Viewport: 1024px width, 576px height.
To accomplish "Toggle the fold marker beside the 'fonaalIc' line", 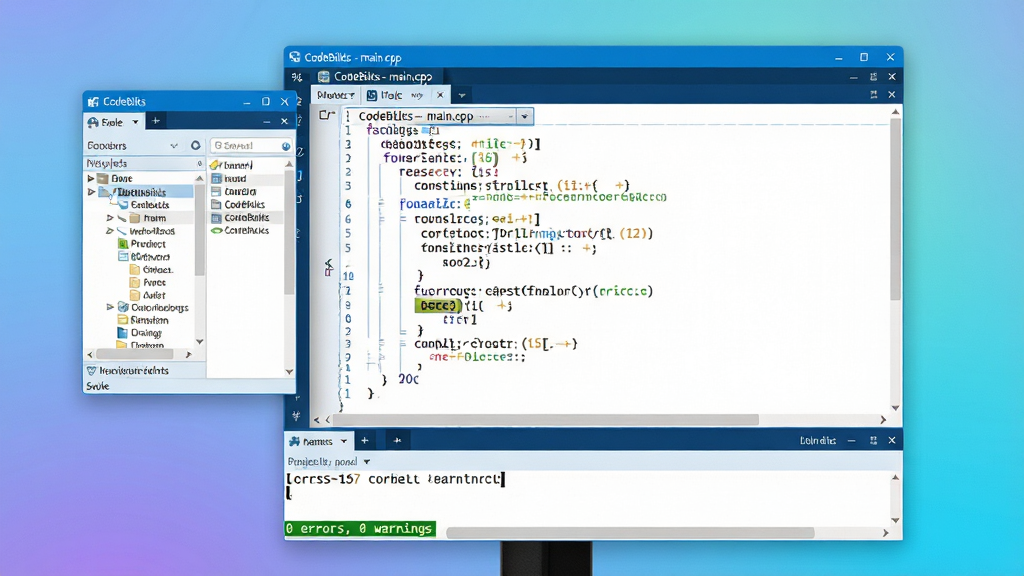I will [381, 204].
